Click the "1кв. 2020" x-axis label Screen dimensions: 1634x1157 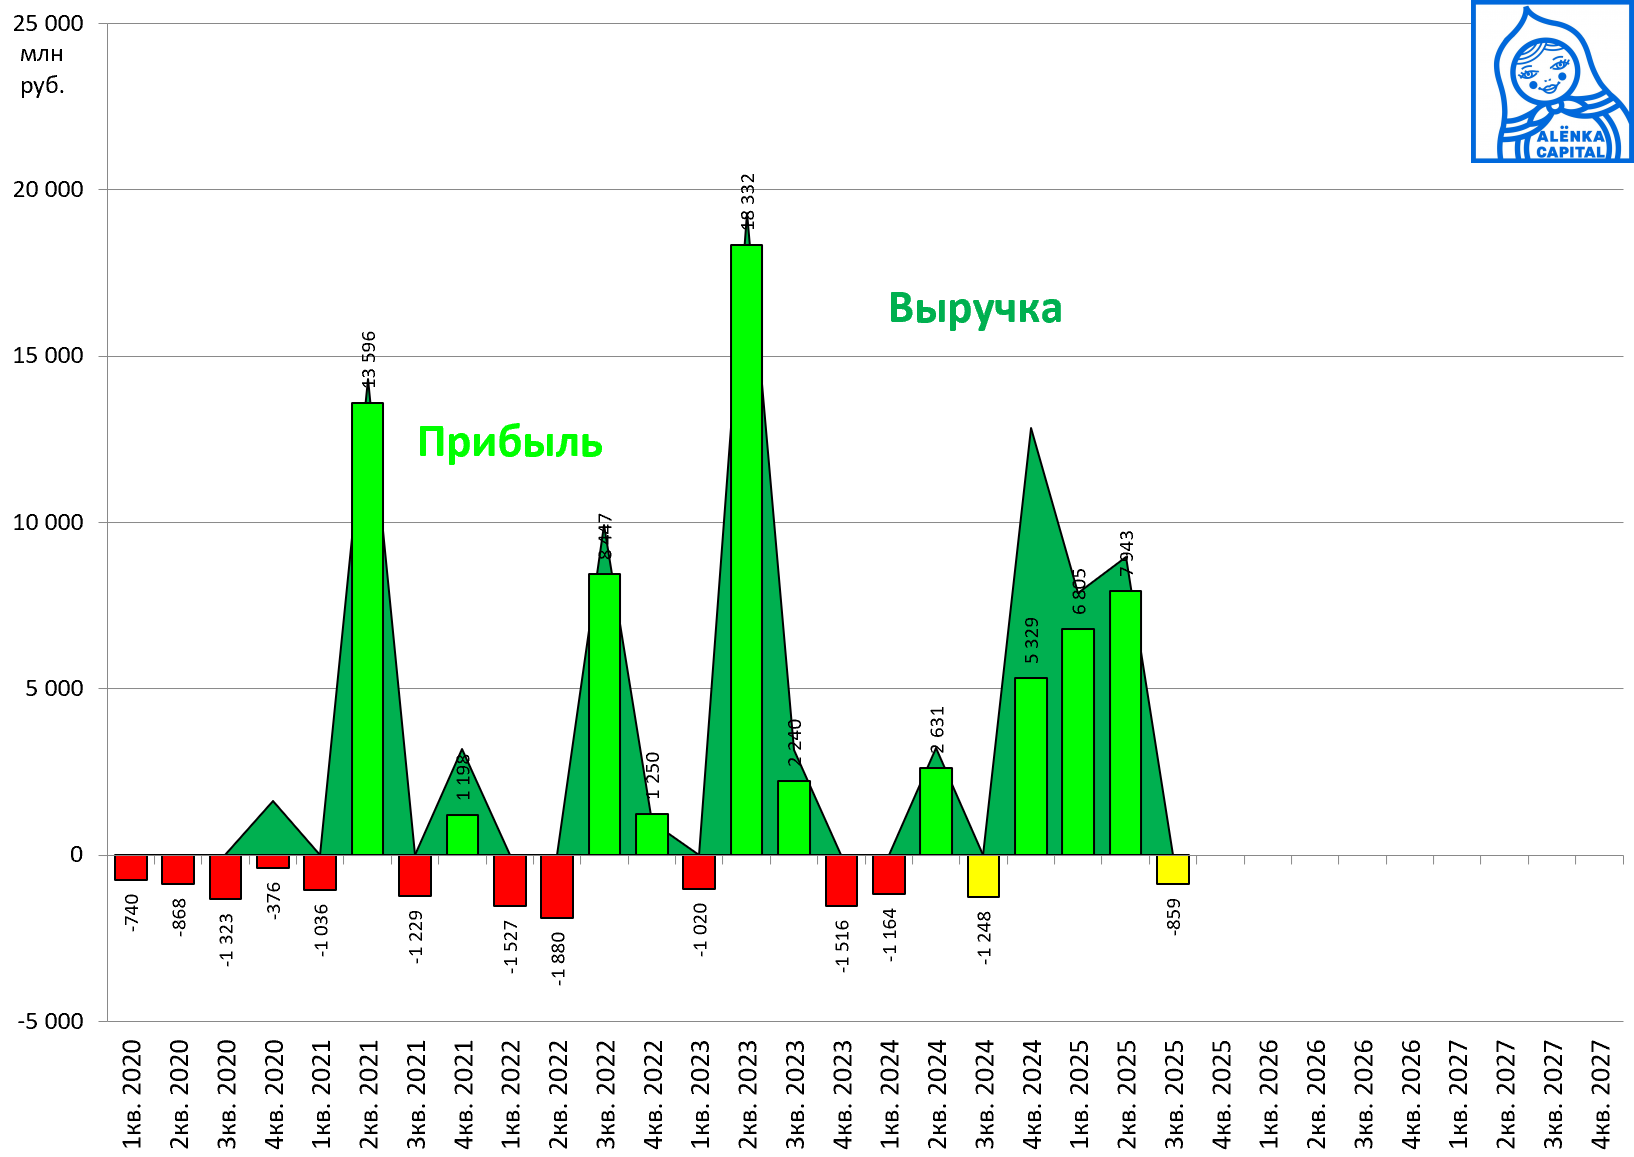[132, 1094]
